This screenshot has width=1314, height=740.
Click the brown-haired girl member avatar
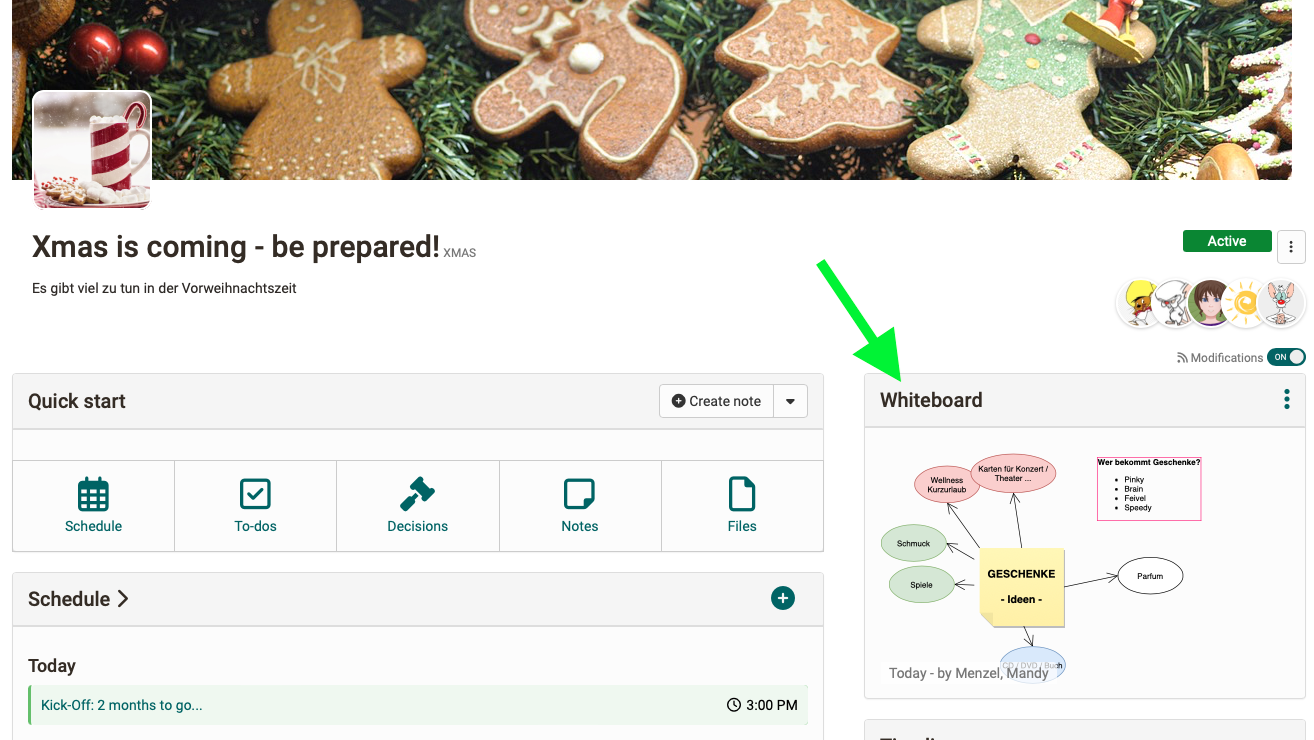coord(1211,304)
